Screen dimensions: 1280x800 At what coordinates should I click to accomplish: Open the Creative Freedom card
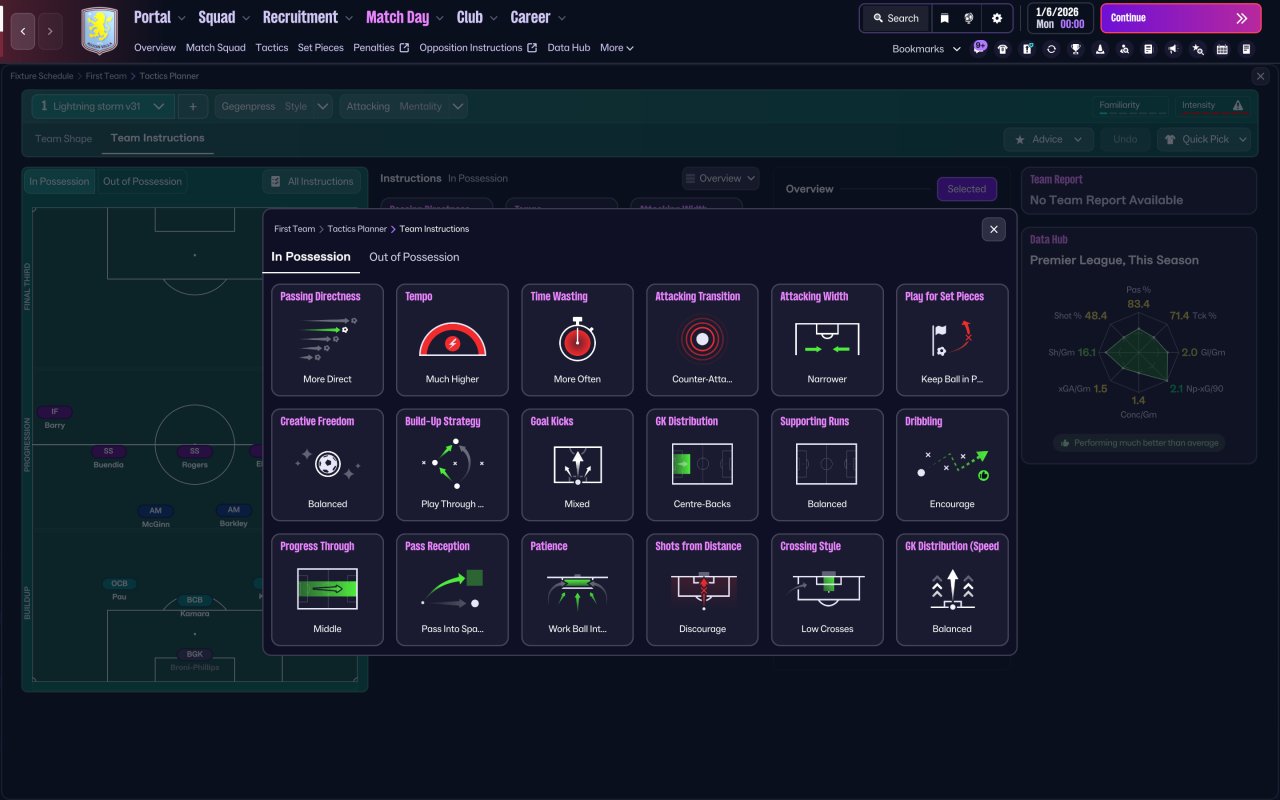pyautogui.click(x=327, y=465)
